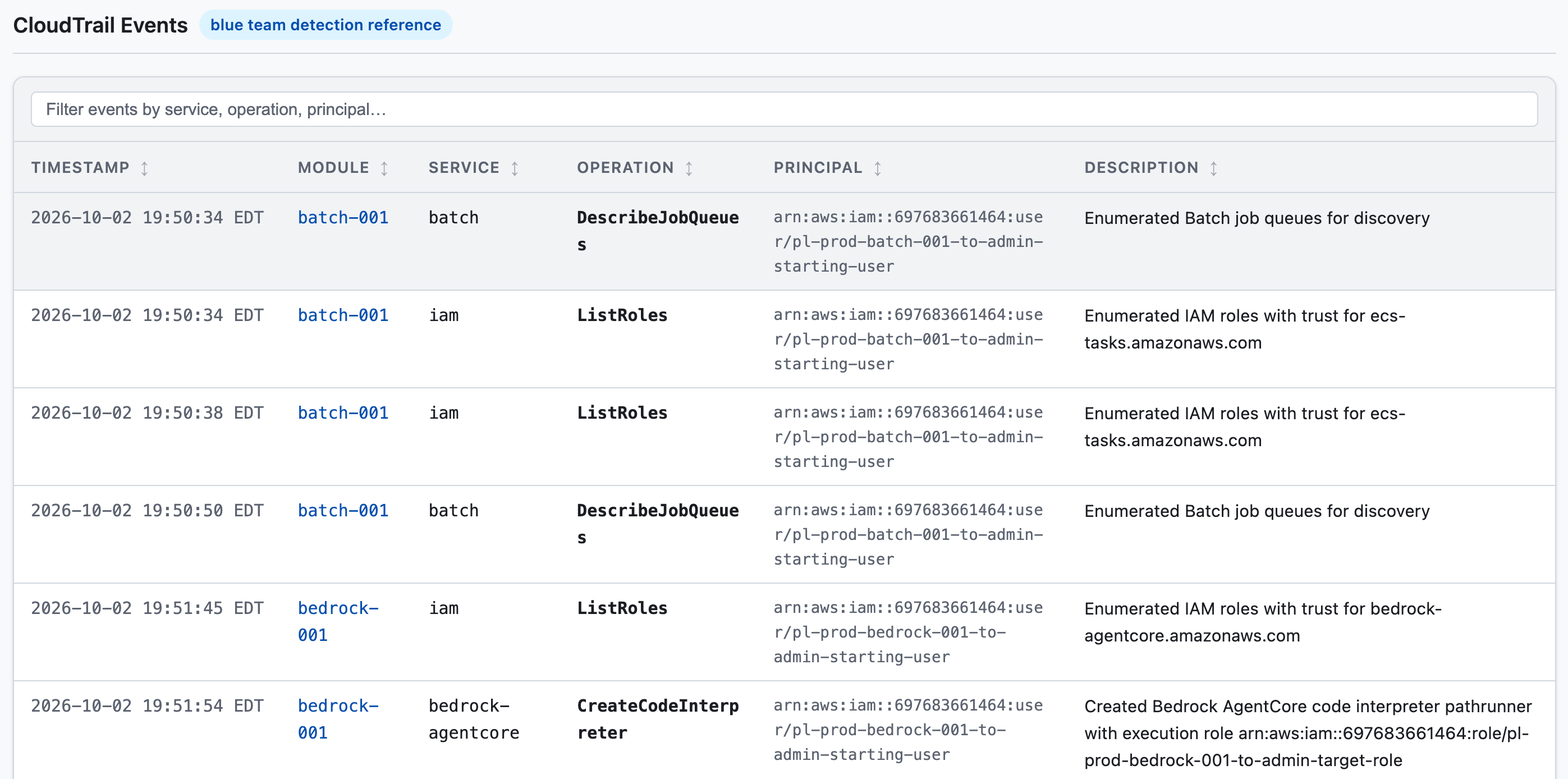Click batch service cell in 19:50:50 row
This screenshot has width=1568, height=779.
point(453,510)
